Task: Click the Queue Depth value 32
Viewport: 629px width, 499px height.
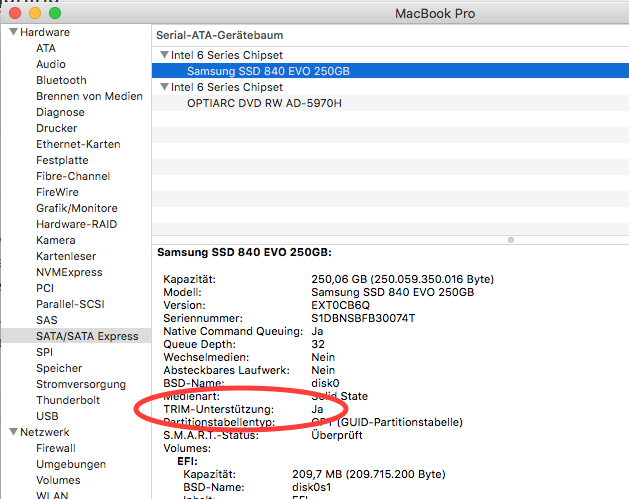Action: pos(318,344)
